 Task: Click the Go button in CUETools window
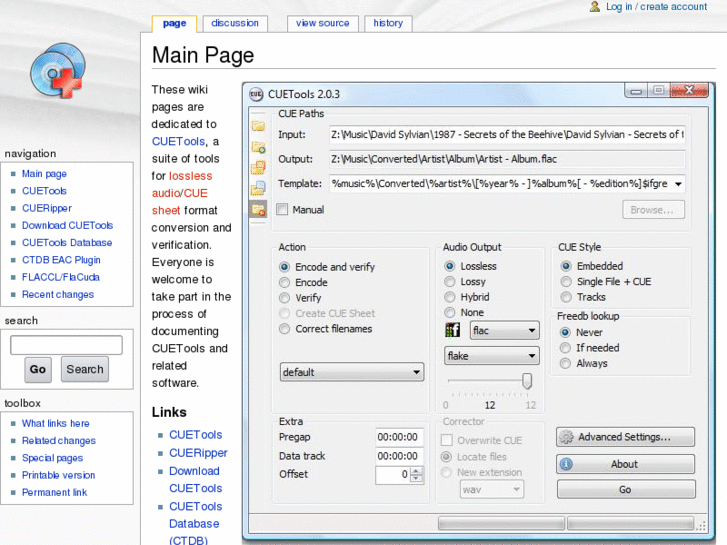tap(626, 489)
